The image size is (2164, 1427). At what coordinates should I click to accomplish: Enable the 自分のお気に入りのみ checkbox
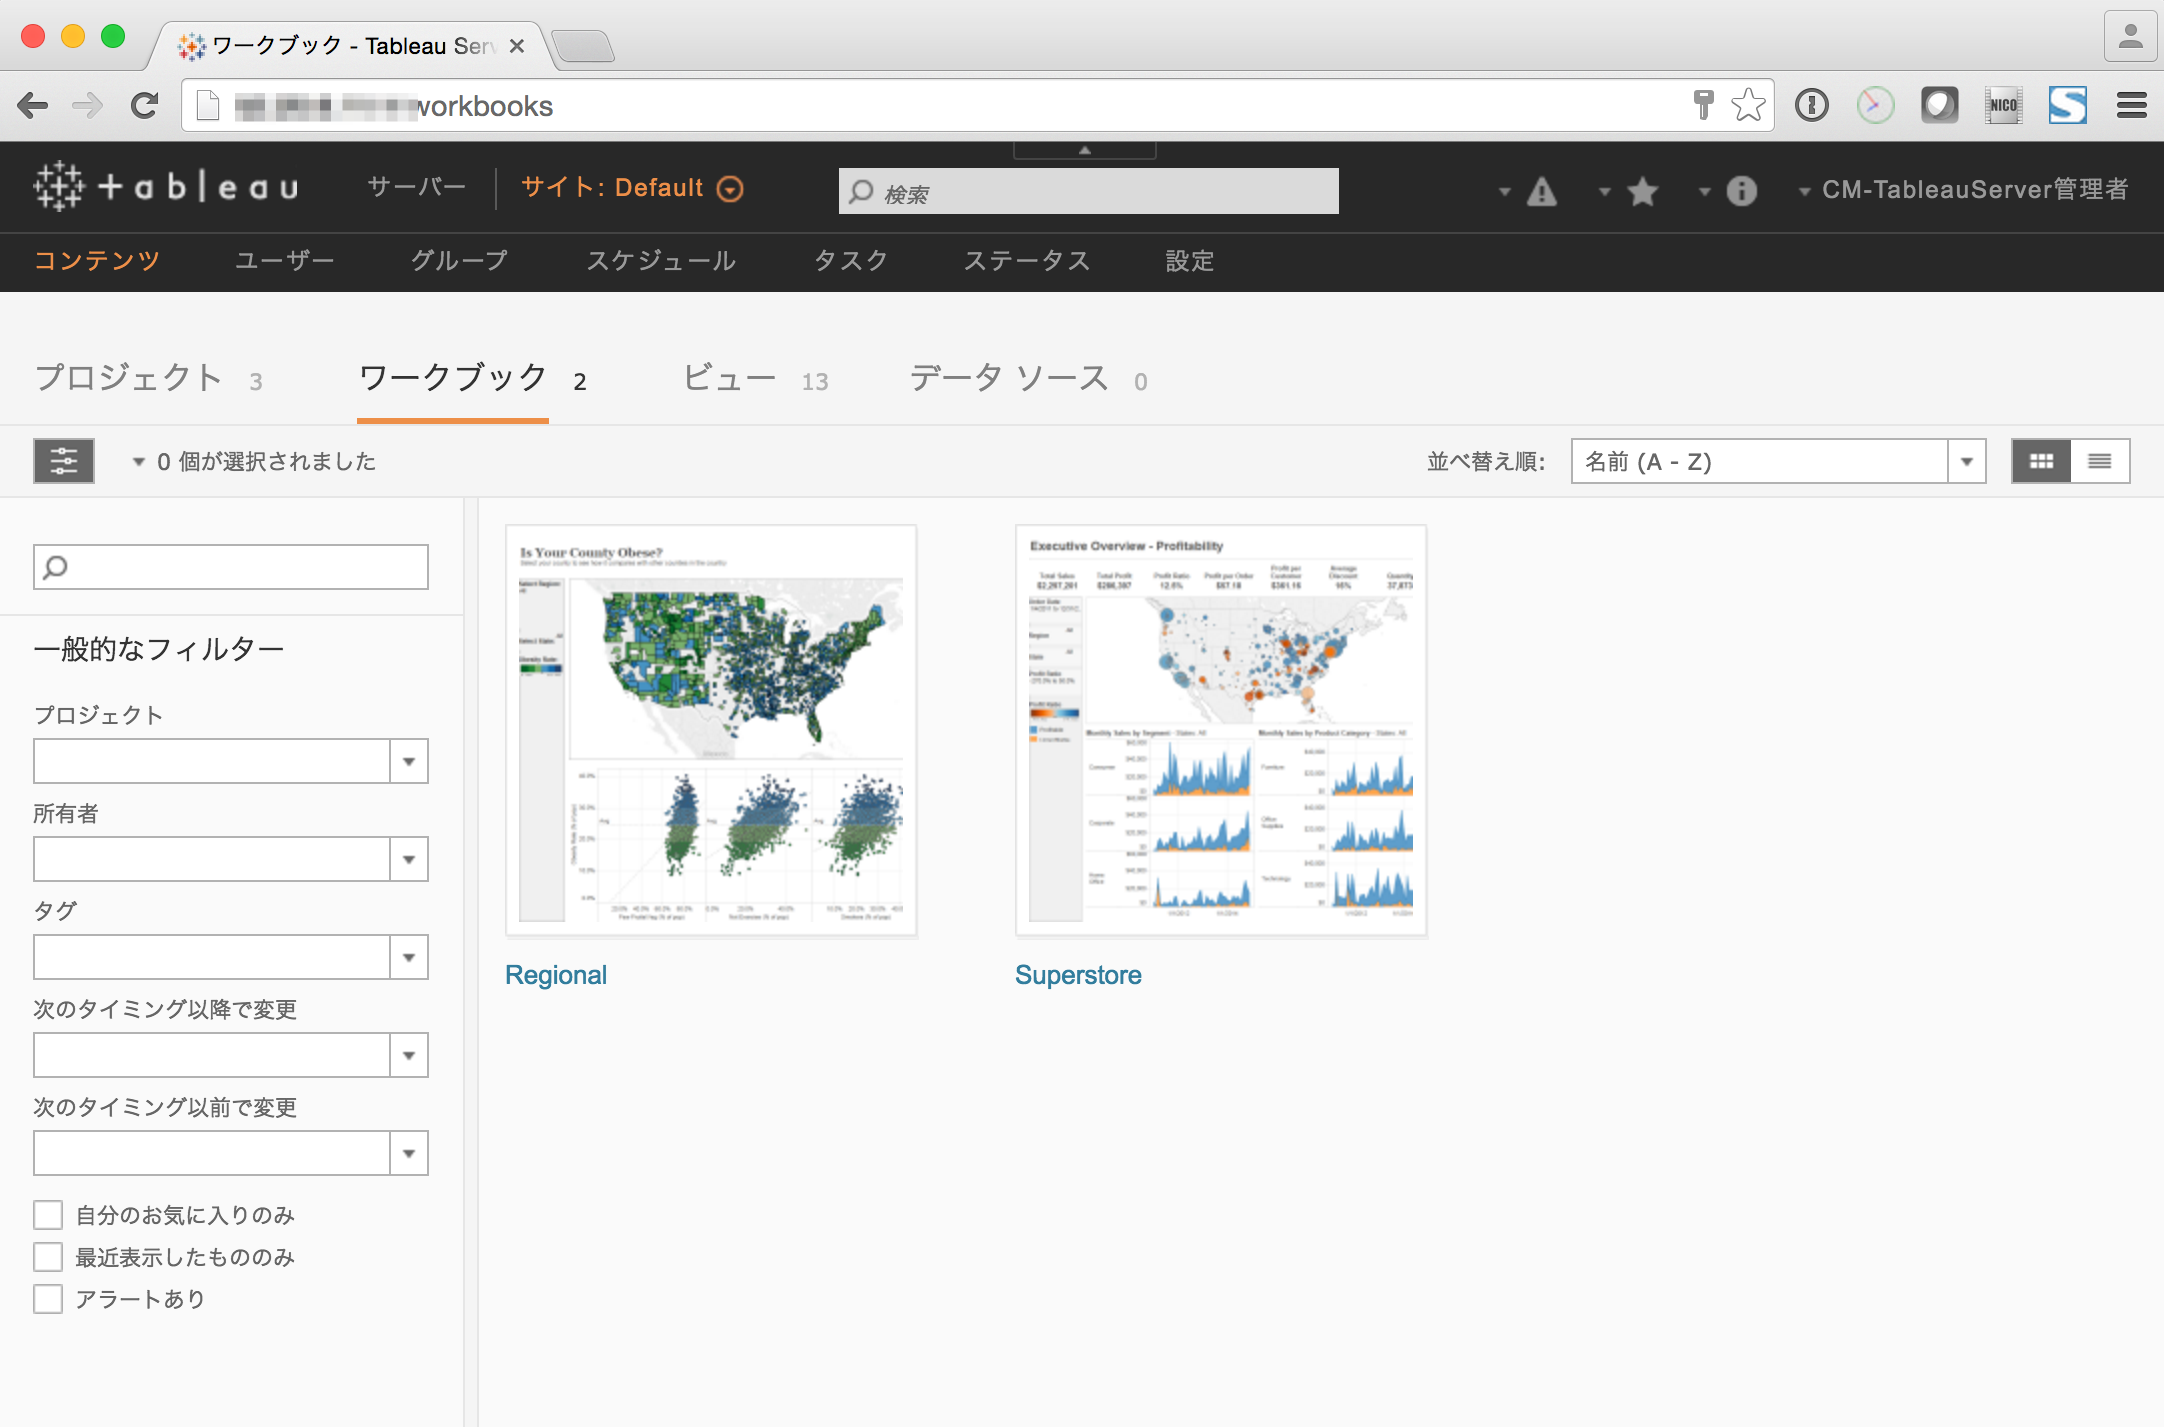47,1214
